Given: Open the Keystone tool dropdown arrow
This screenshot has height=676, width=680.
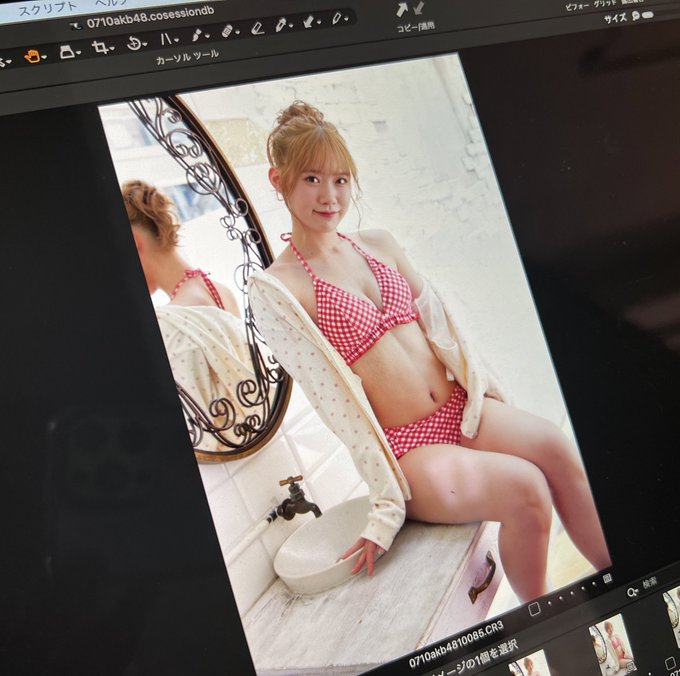Looking at the screenshot, I should 78,53.
